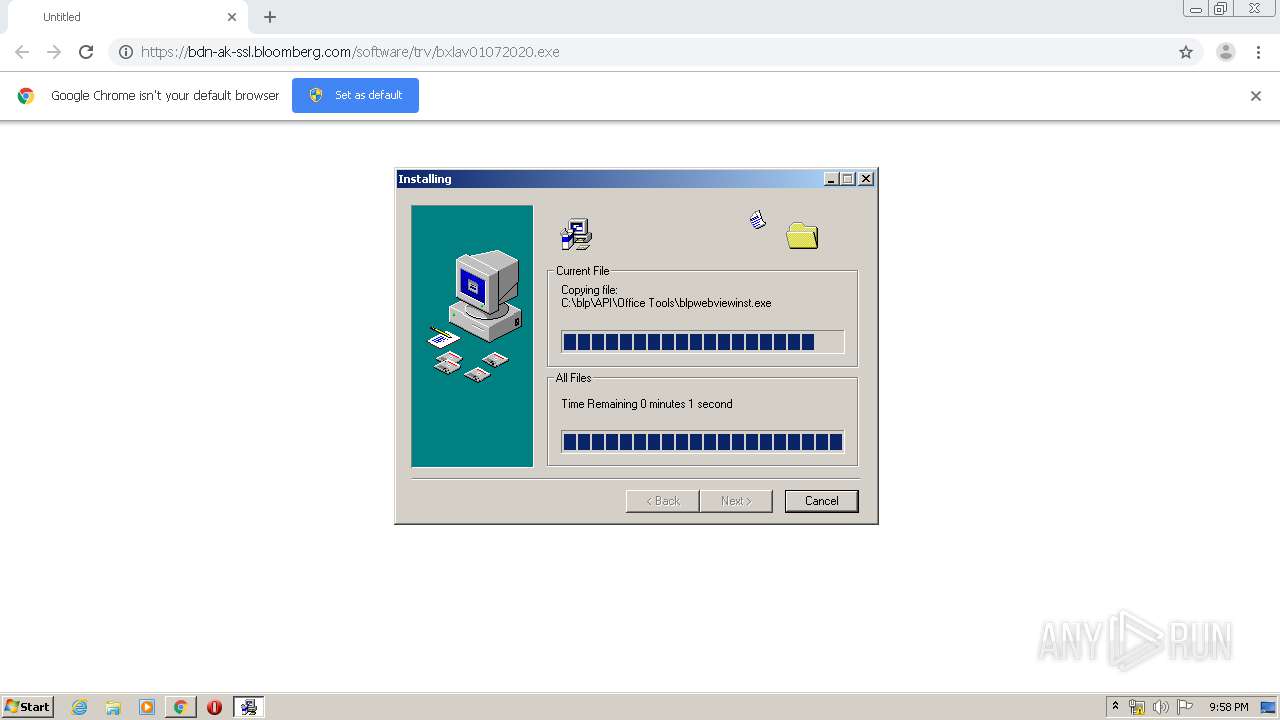Screen dimensions: 1280x720
Task: Close the Installing dialog window
Action: coord(866,179)
